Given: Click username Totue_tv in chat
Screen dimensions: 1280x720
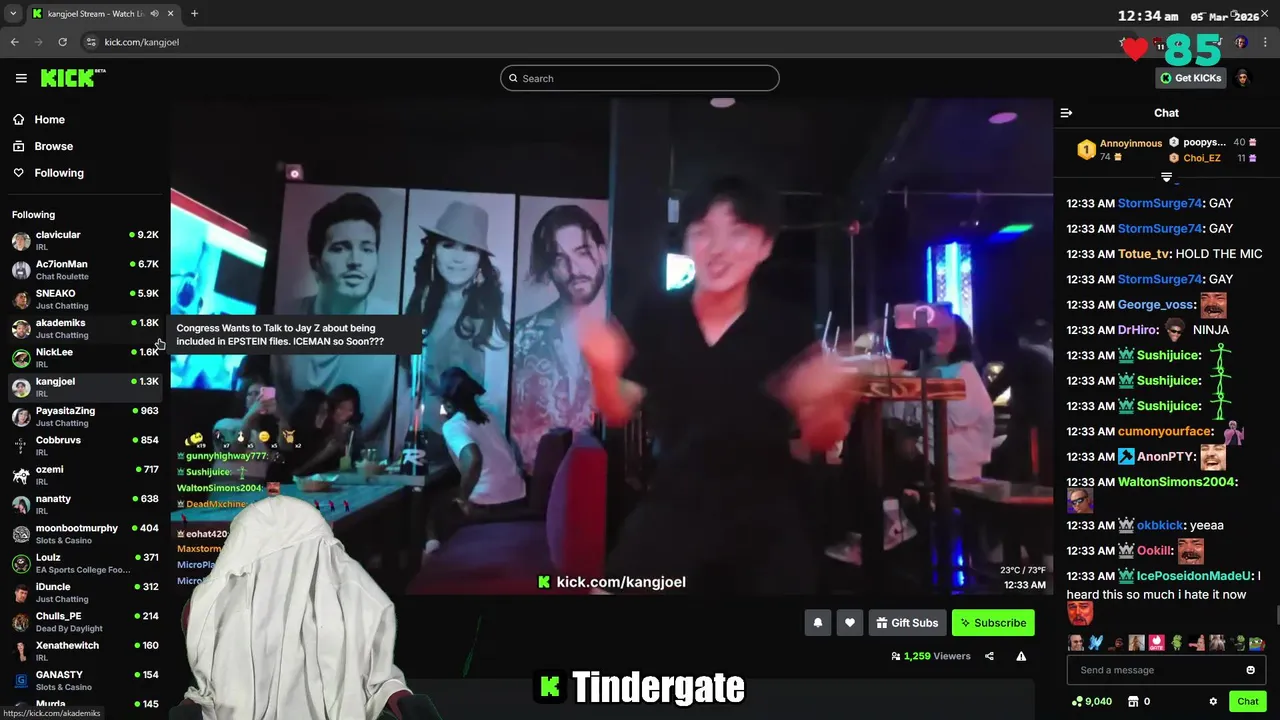Looking at the screenshot, I should pos(1144,254).
